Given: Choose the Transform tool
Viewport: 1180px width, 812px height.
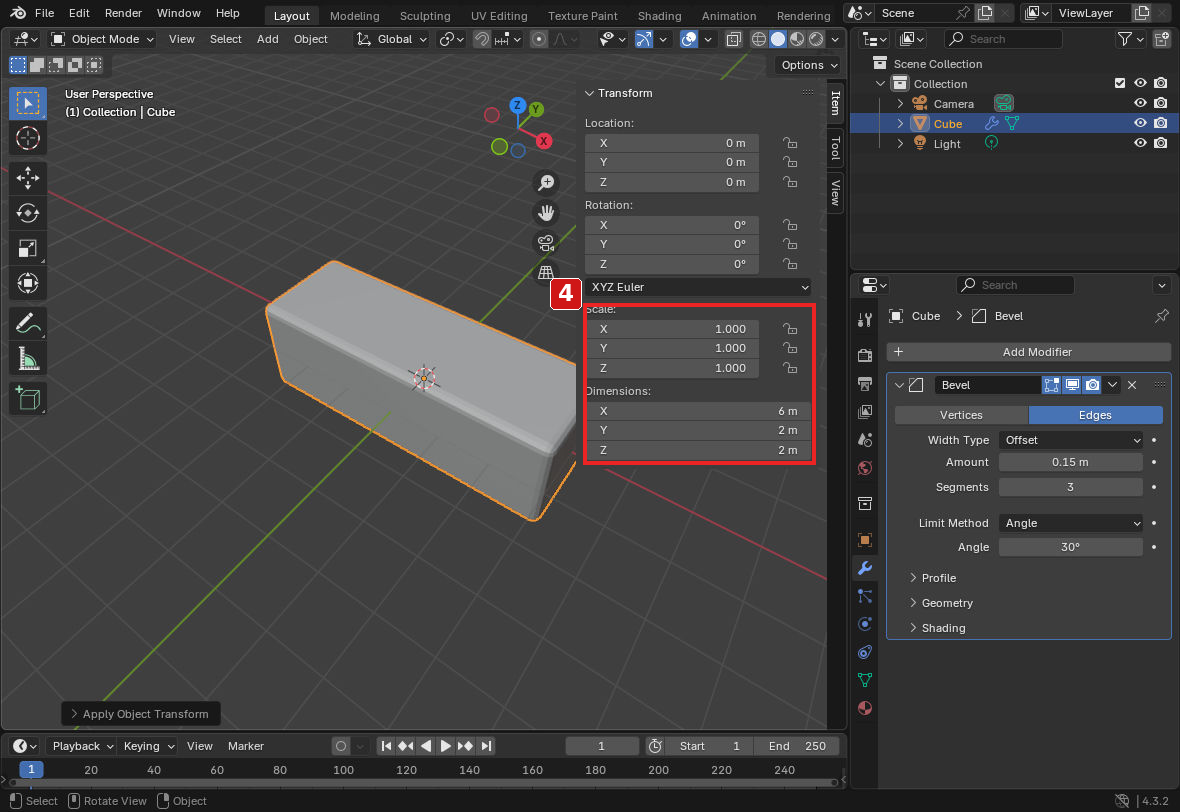Looking at the screenshot, I should tap(28, 284).
